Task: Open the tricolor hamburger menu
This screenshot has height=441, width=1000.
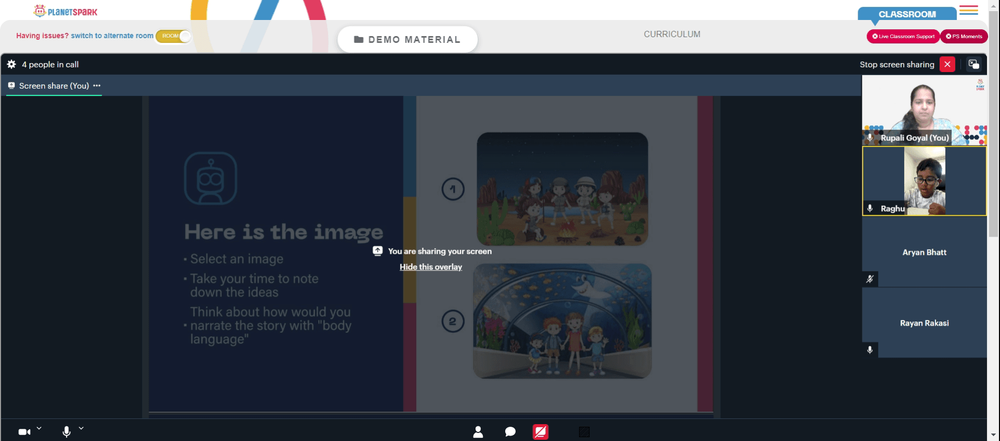Action: (968, 10)
